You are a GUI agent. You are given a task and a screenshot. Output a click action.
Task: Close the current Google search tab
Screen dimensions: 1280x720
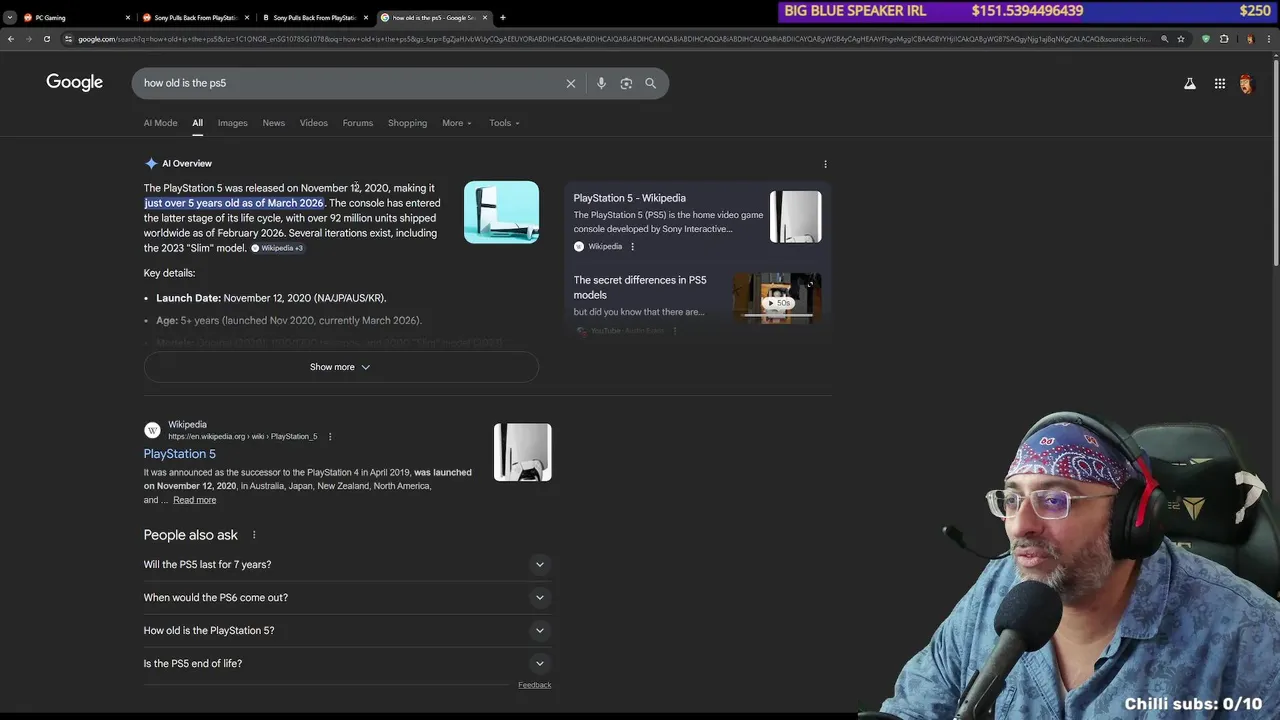(x=486, y=17)
